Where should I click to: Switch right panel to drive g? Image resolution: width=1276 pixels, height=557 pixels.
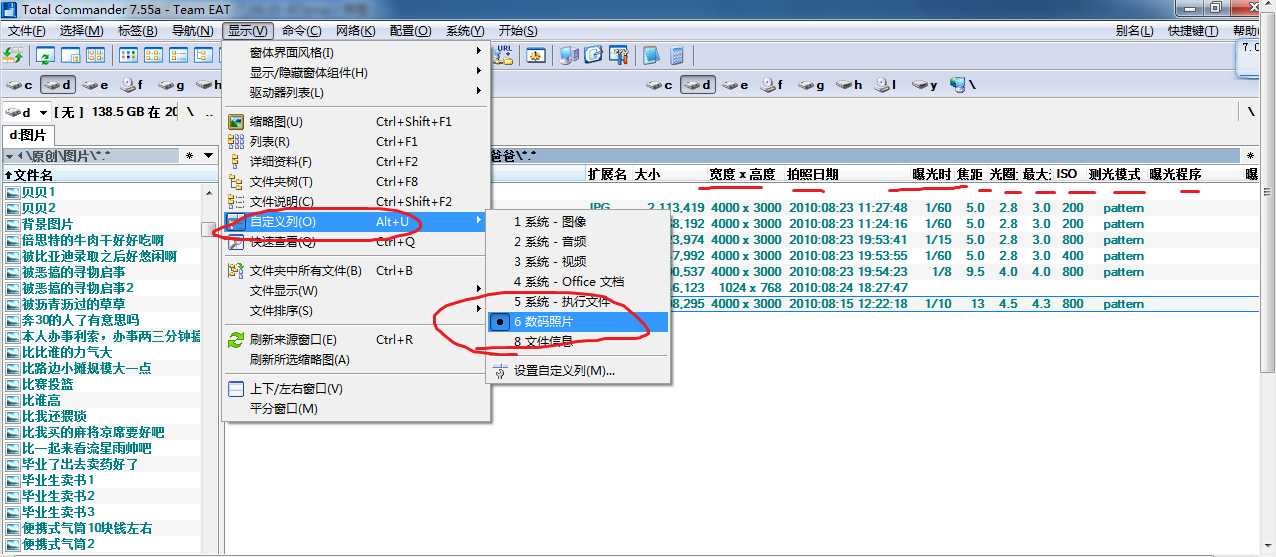click(811, 85)
